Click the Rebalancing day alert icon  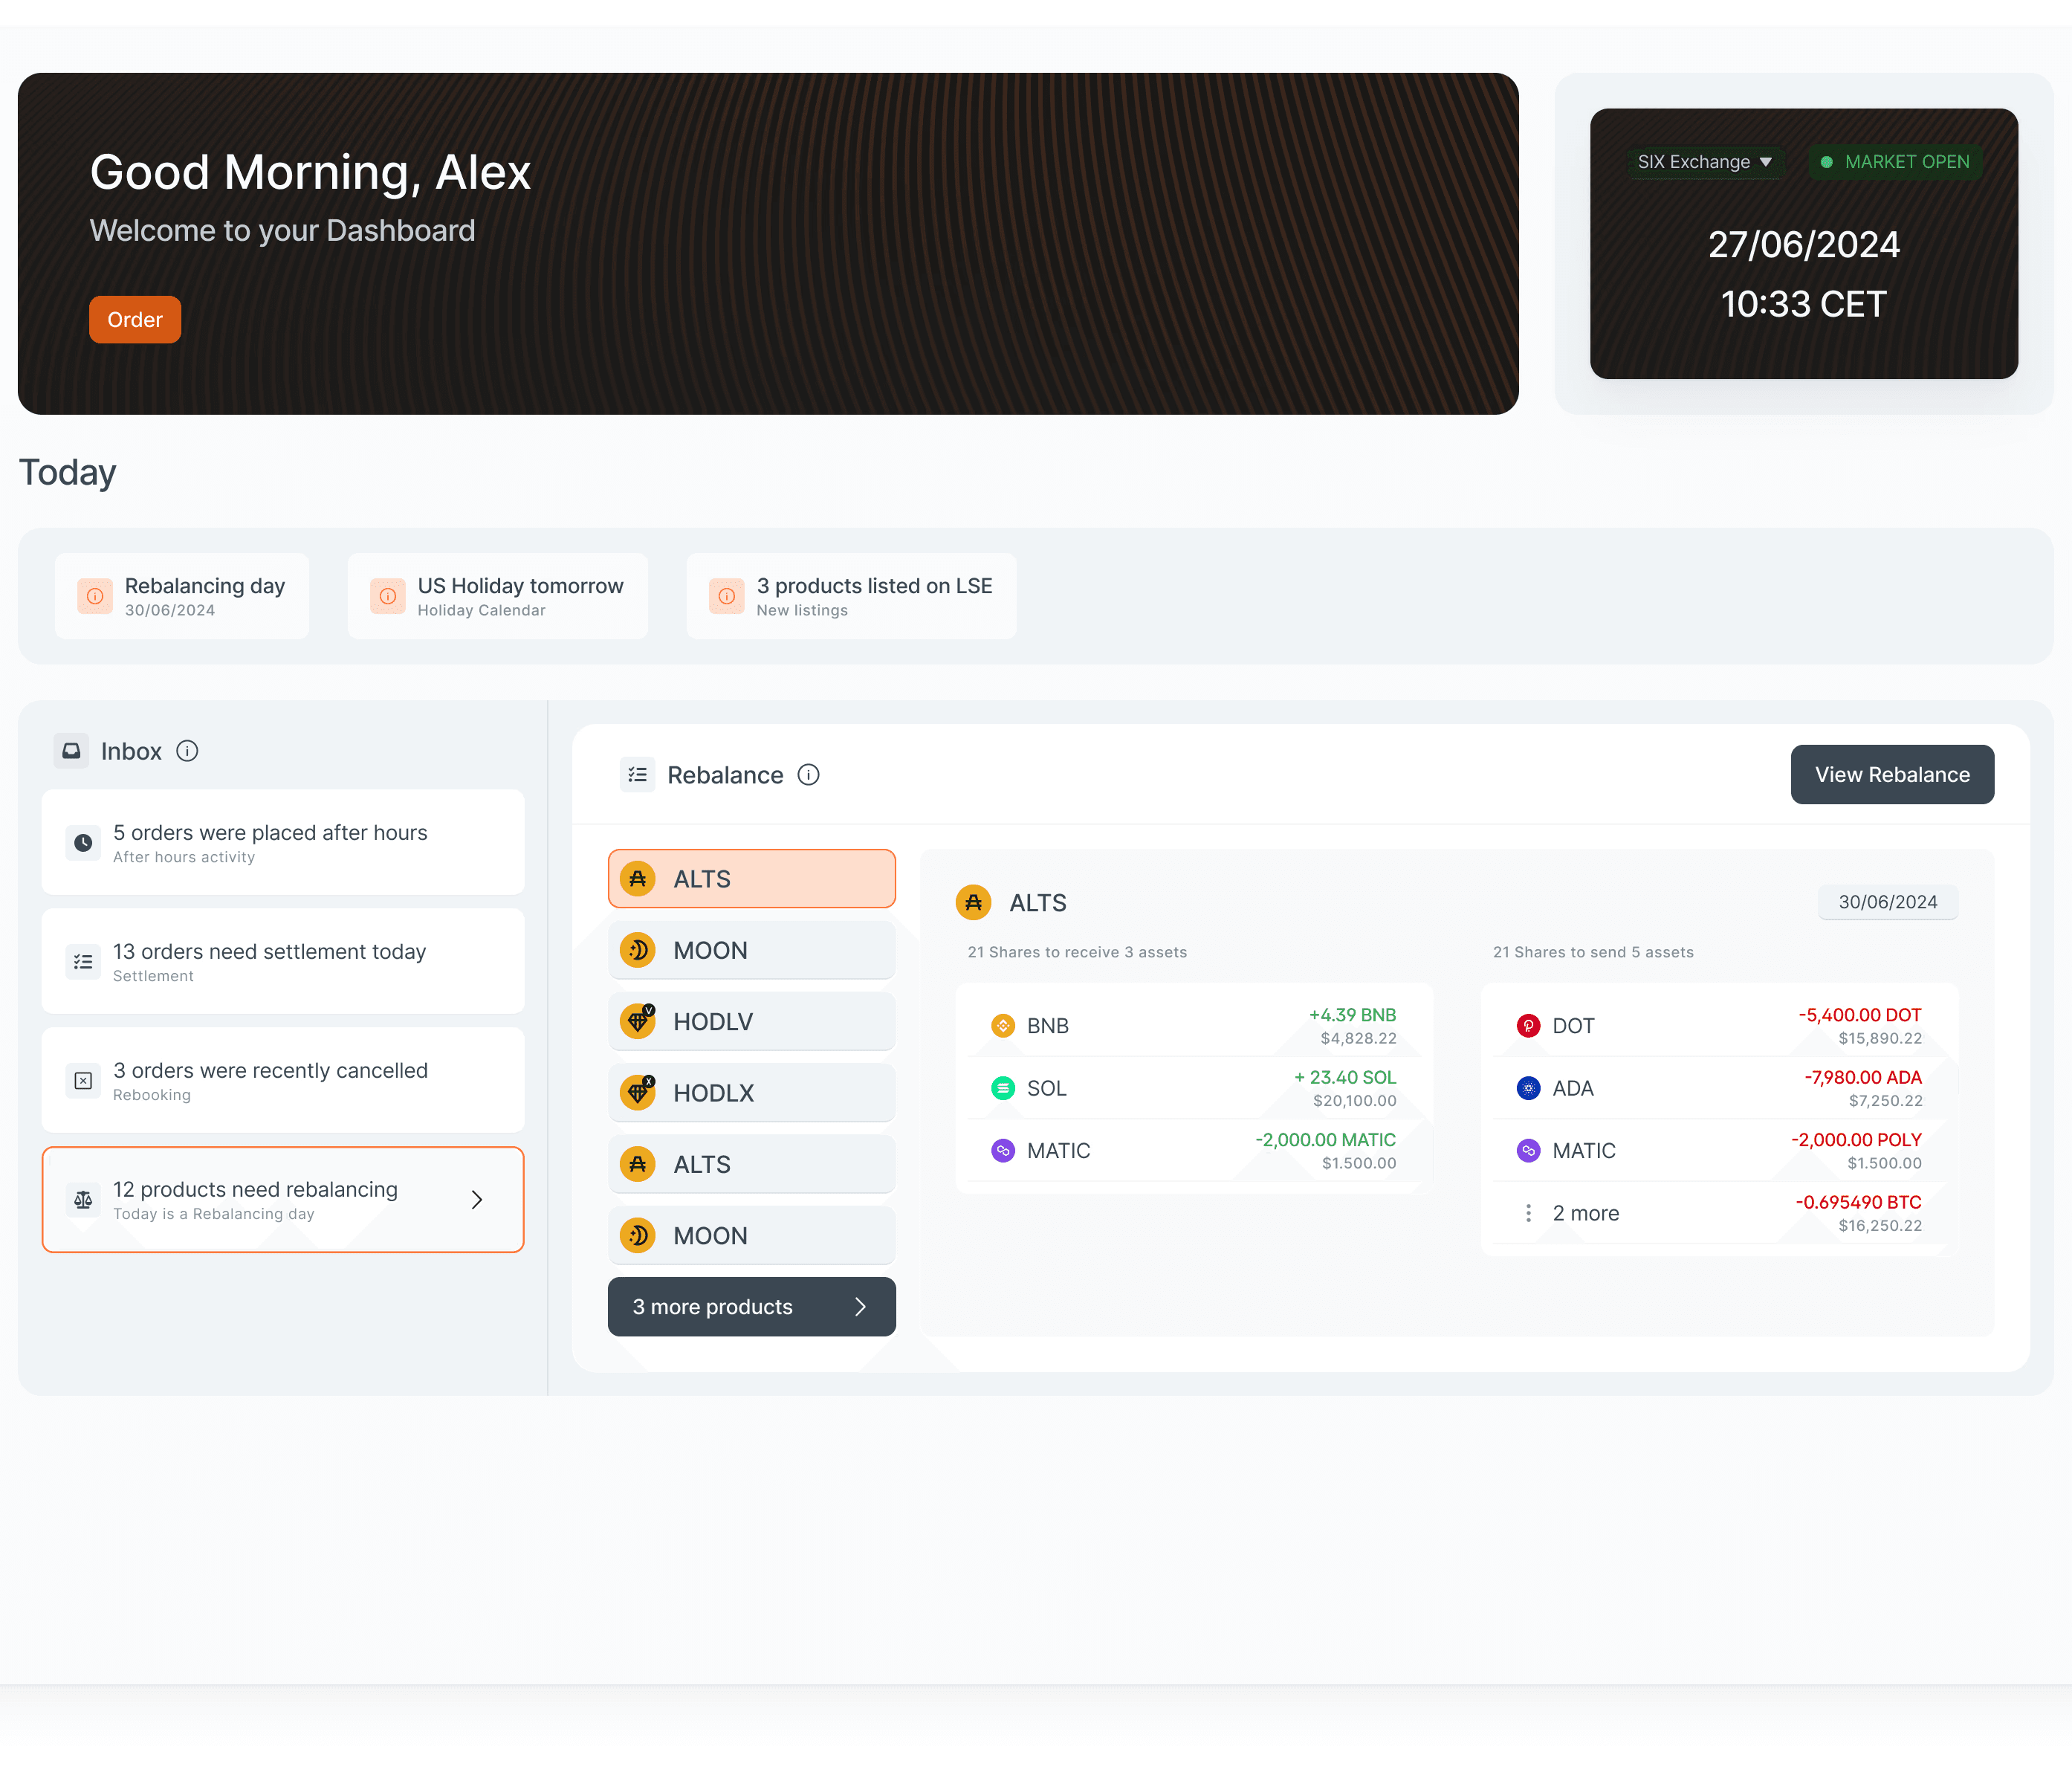95,596
